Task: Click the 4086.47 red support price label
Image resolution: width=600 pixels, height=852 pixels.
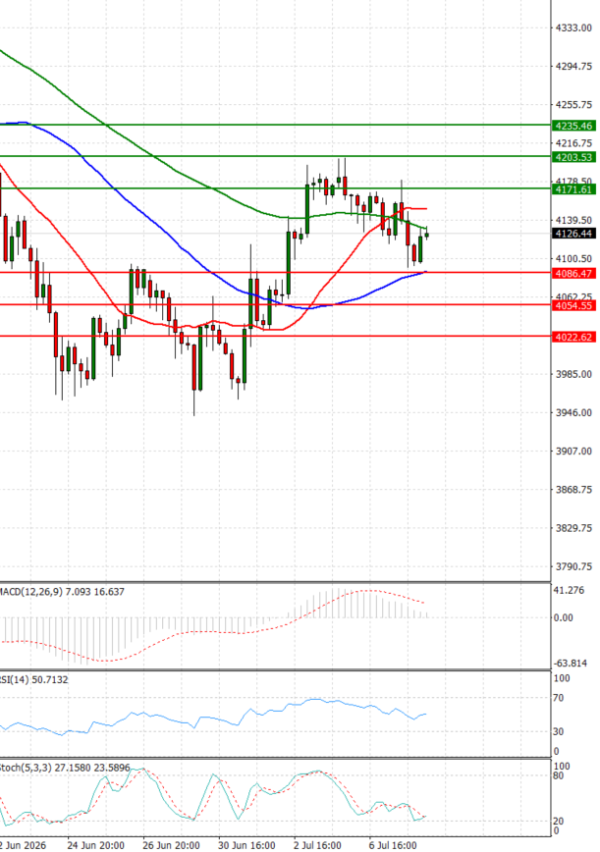Action: pos(574,273)
